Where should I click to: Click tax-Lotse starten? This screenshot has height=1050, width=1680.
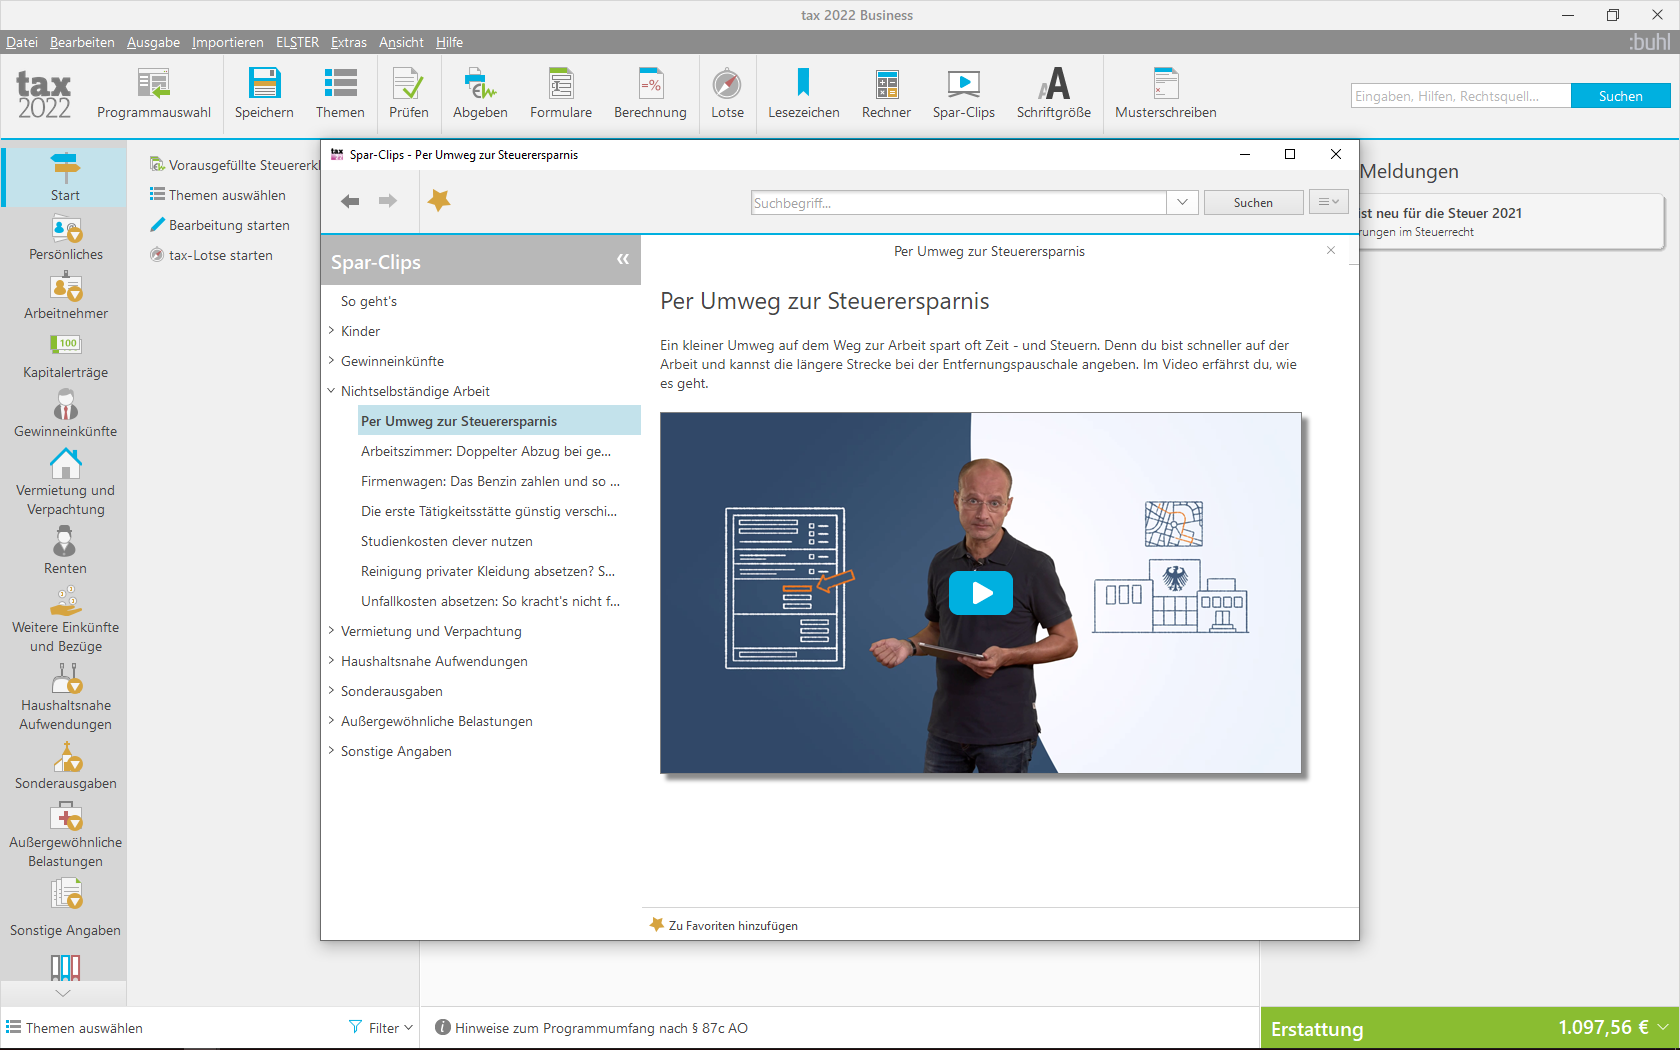pyautogui.click(x=211, y=255)
